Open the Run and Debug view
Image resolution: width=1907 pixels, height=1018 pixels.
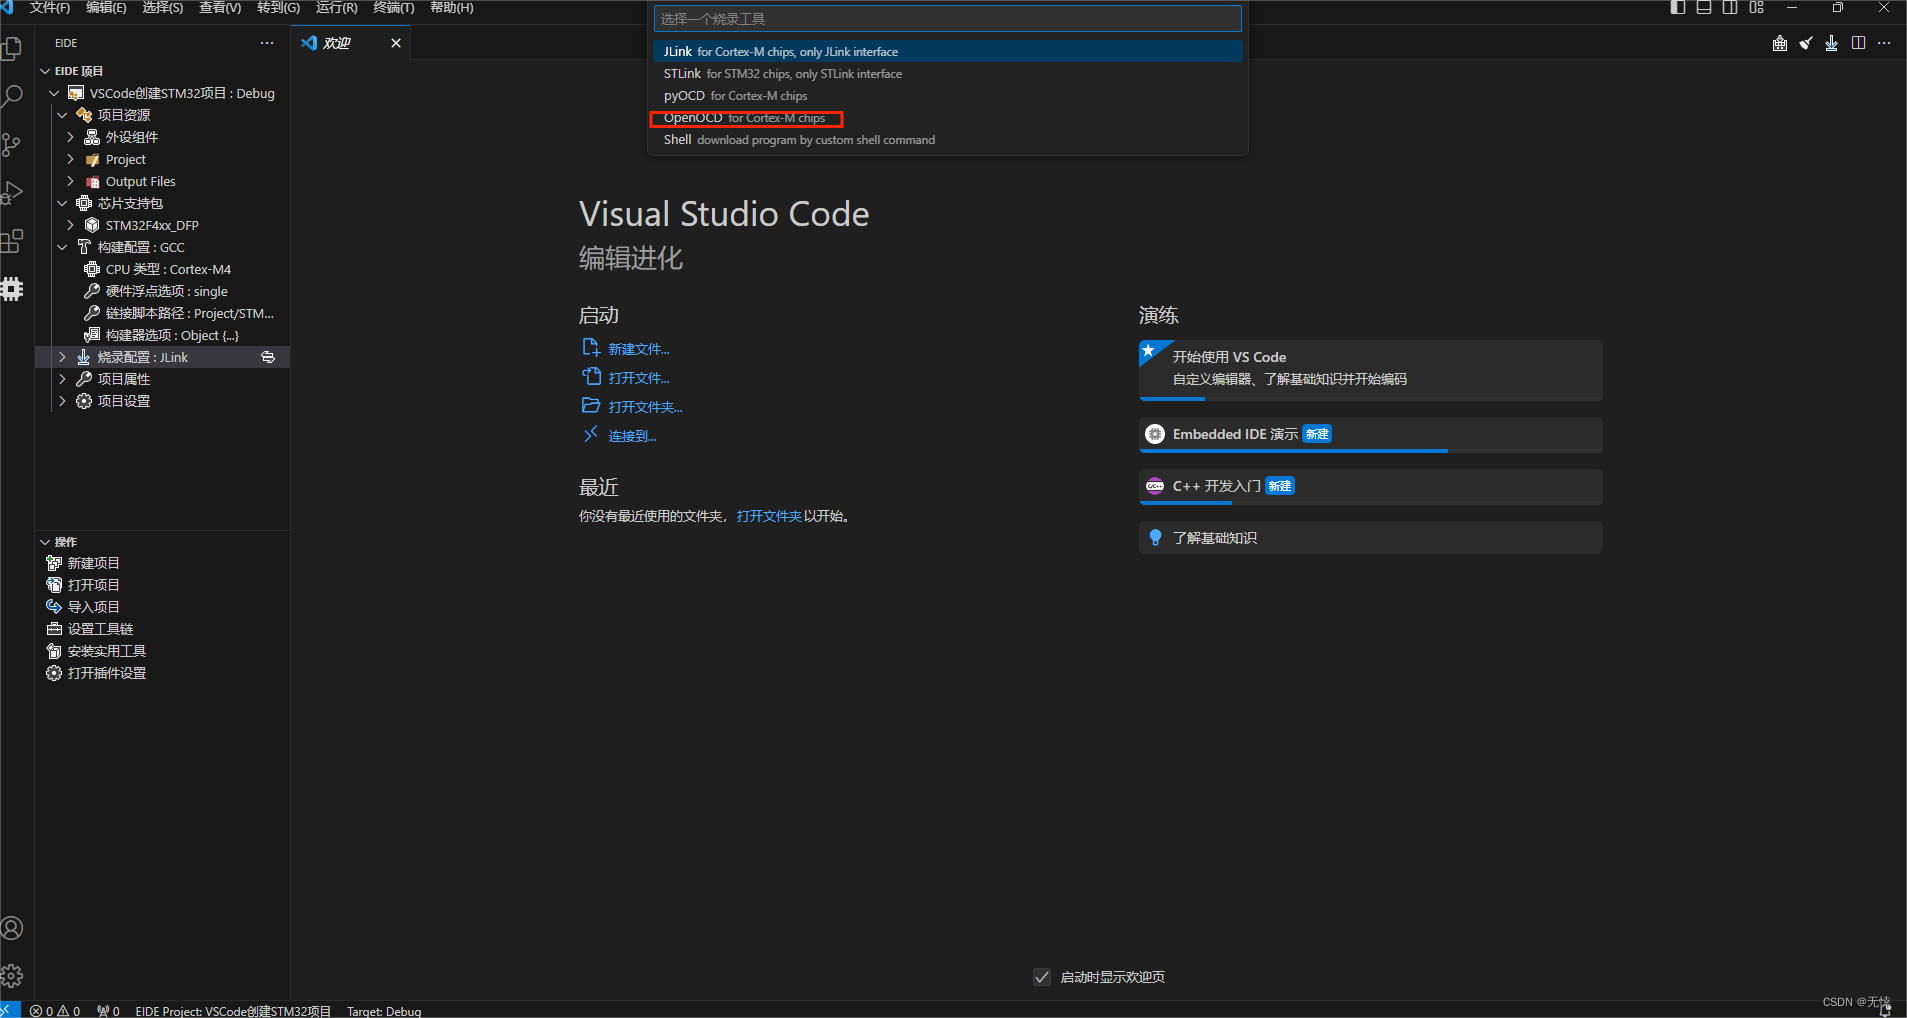pyautogui.click(x=12, y=193)
